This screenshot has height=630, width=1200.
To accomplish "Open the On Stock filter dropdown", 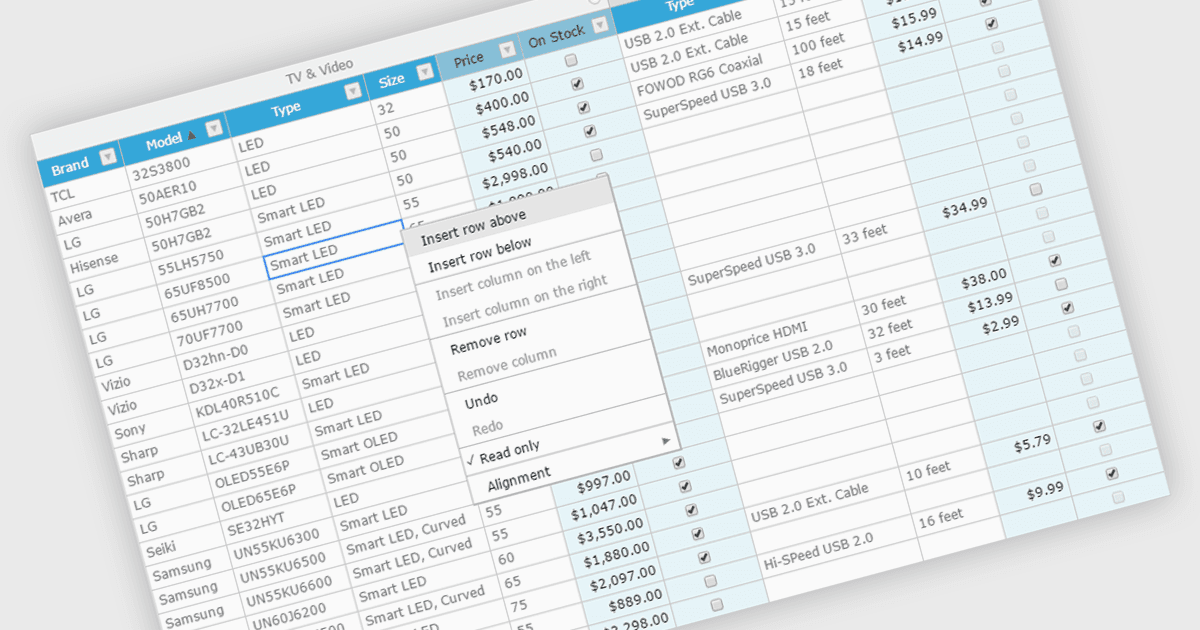I will 600,27.
